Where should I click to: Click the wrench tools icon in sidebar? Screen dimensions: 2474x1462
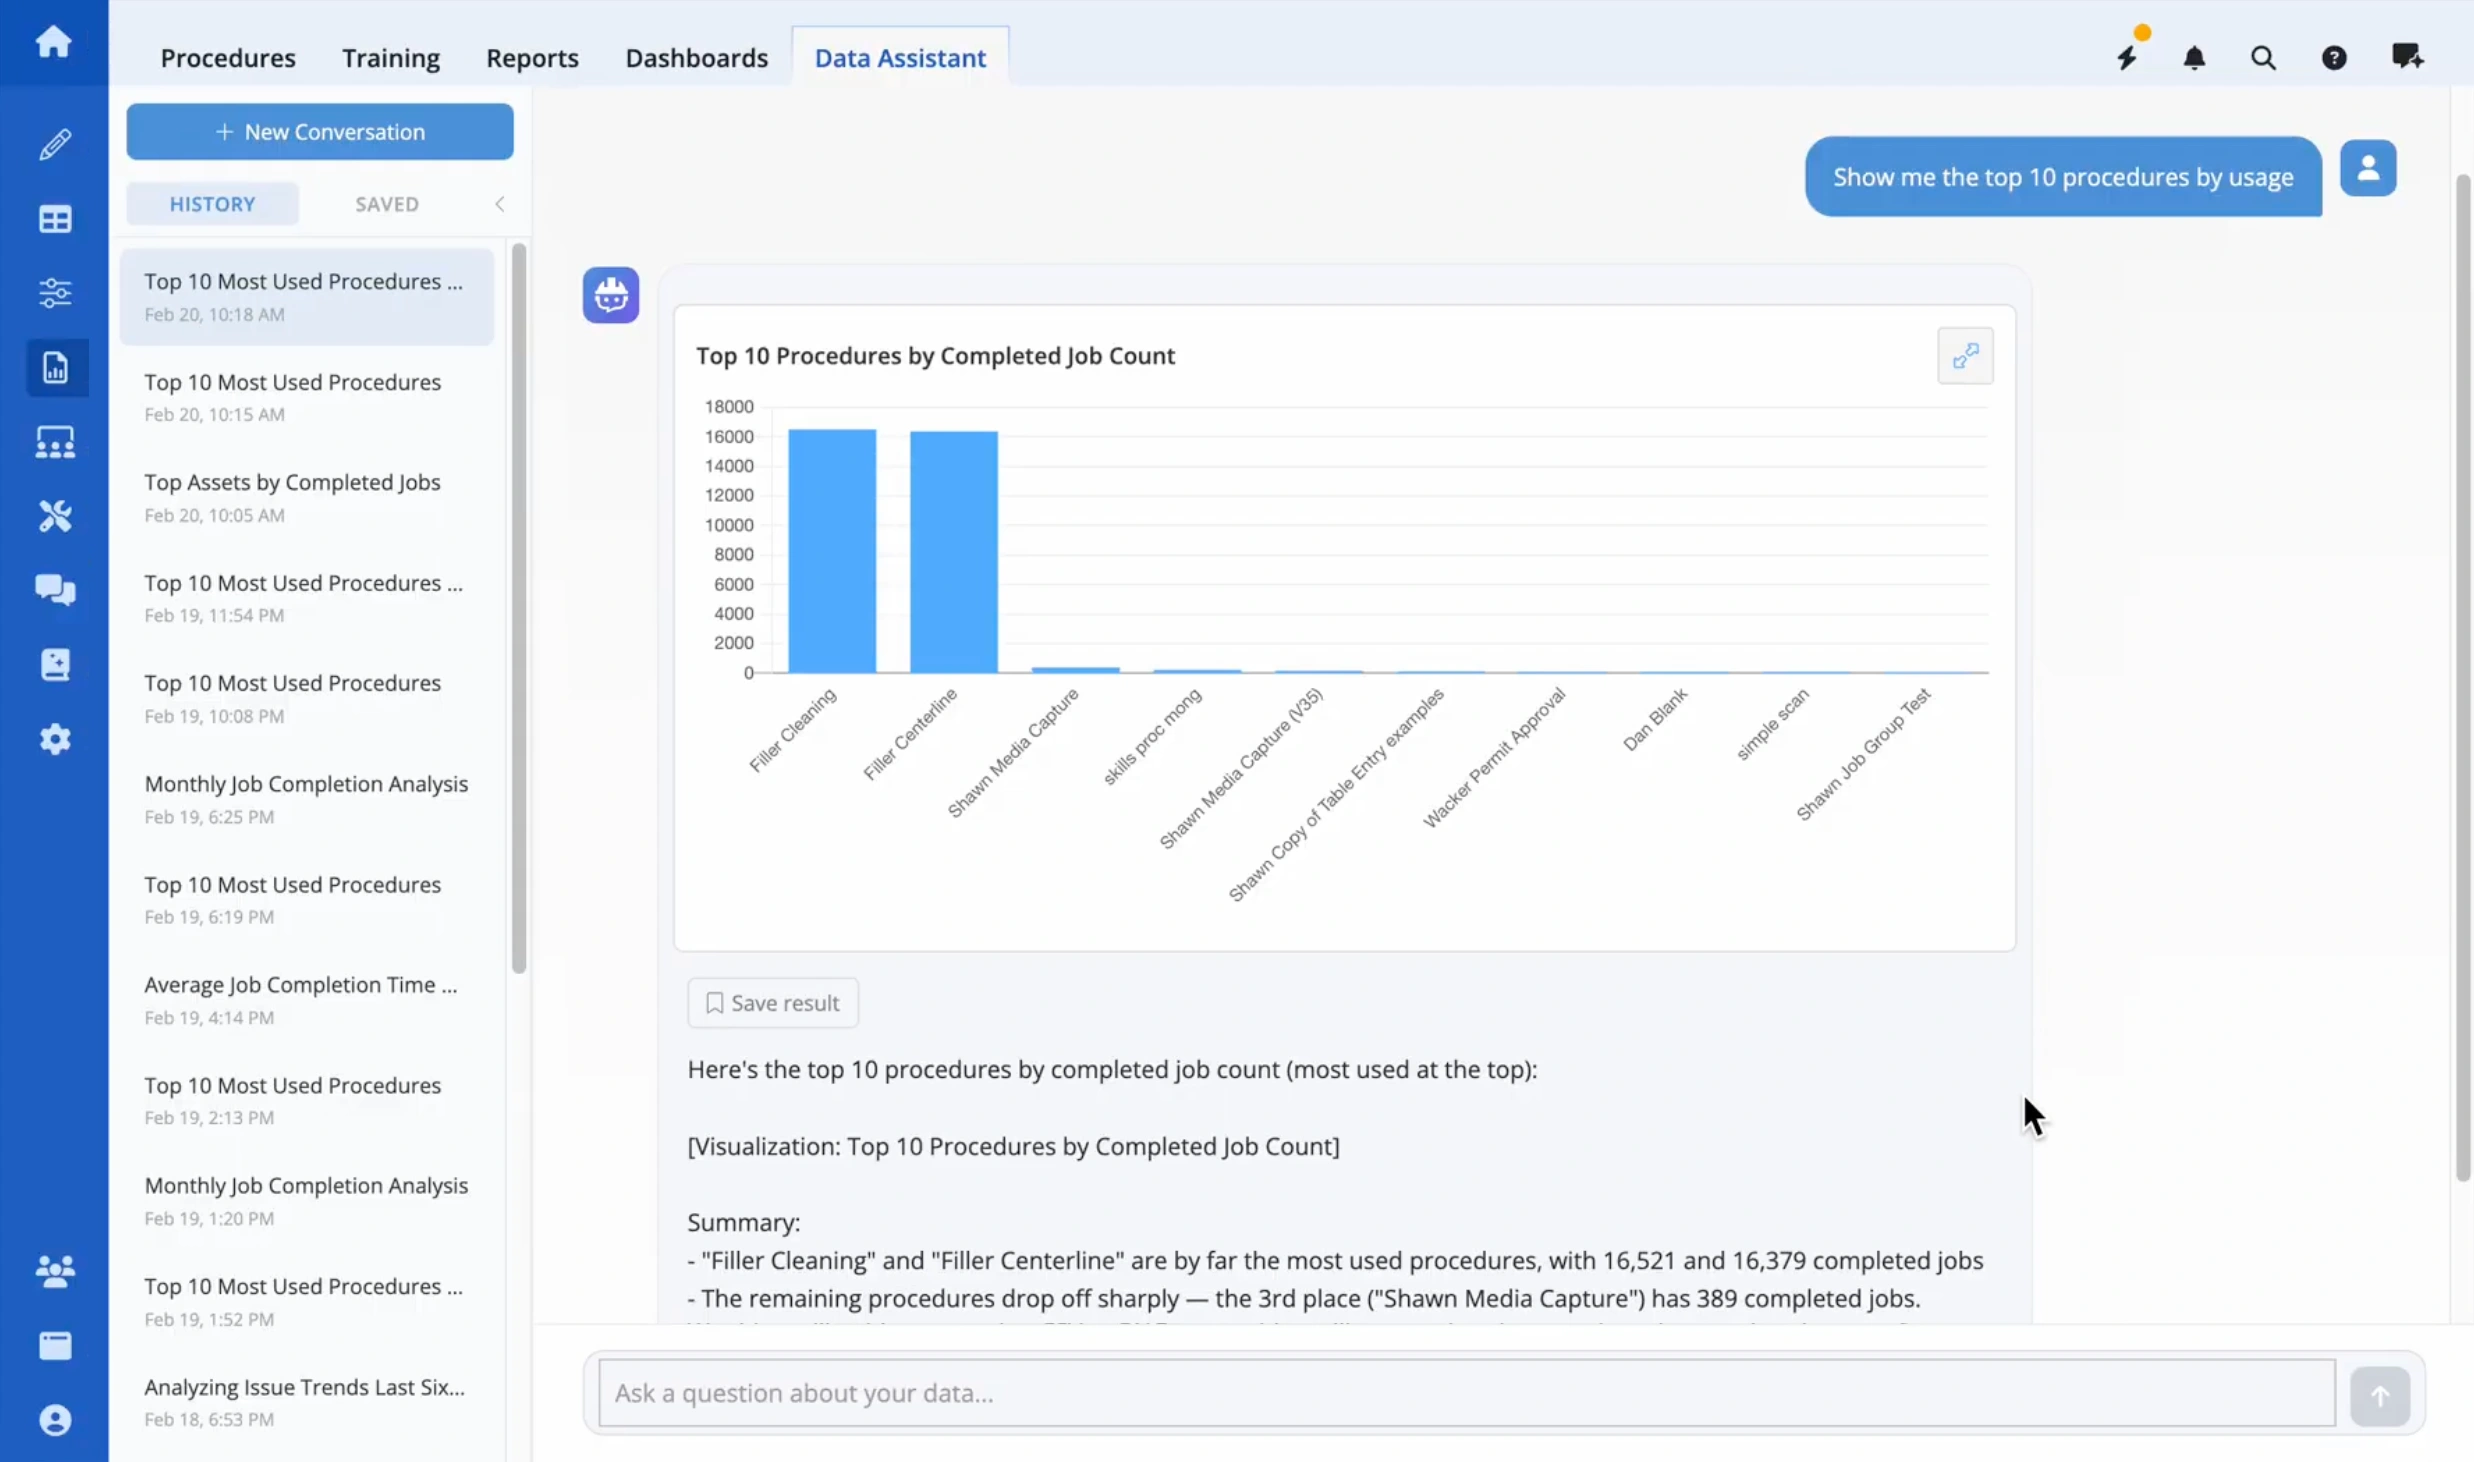pos(54,516)
